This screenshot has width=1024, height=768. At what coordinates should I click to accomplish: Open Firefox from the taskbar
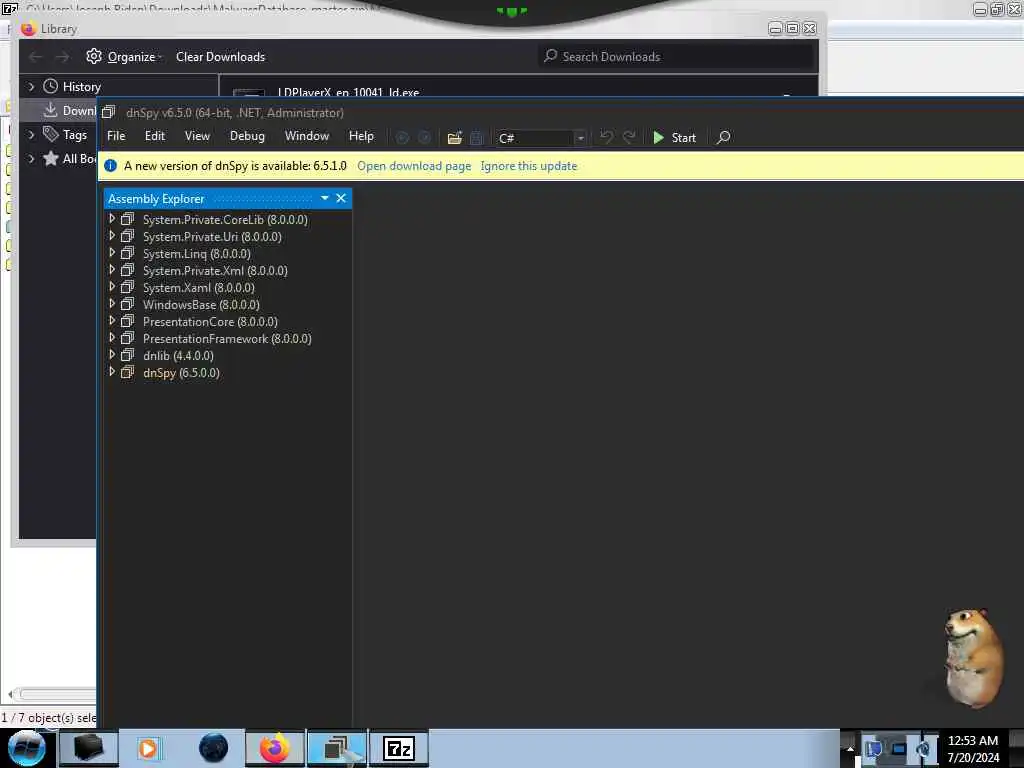tap(275, 748)
